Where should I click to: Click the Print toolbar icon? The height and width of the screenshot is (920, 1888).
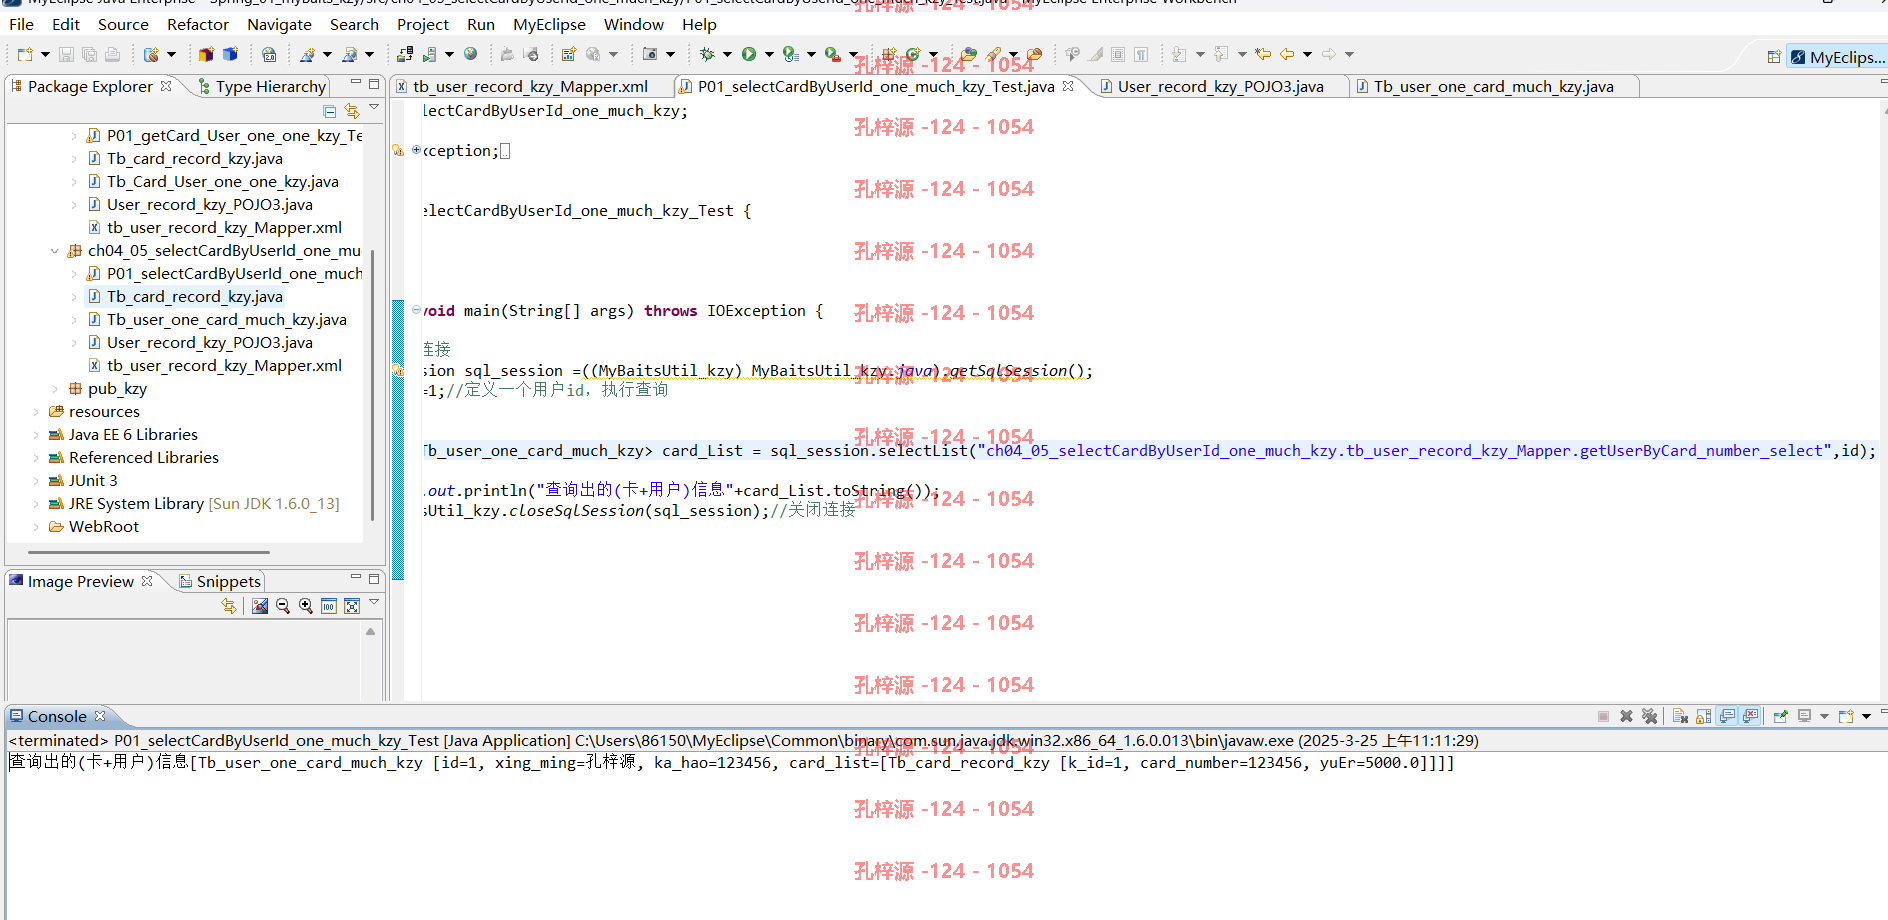(112, 54)
